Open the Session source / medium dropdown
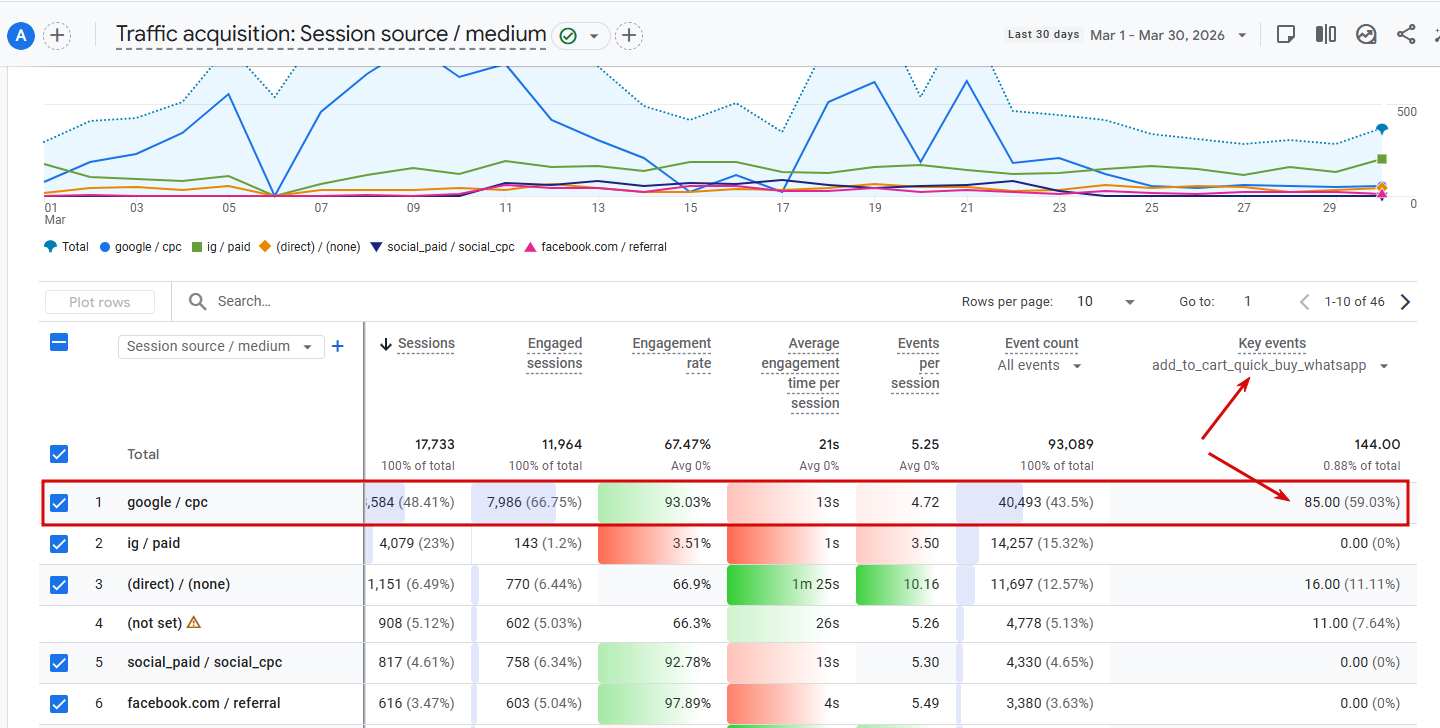 220,346
